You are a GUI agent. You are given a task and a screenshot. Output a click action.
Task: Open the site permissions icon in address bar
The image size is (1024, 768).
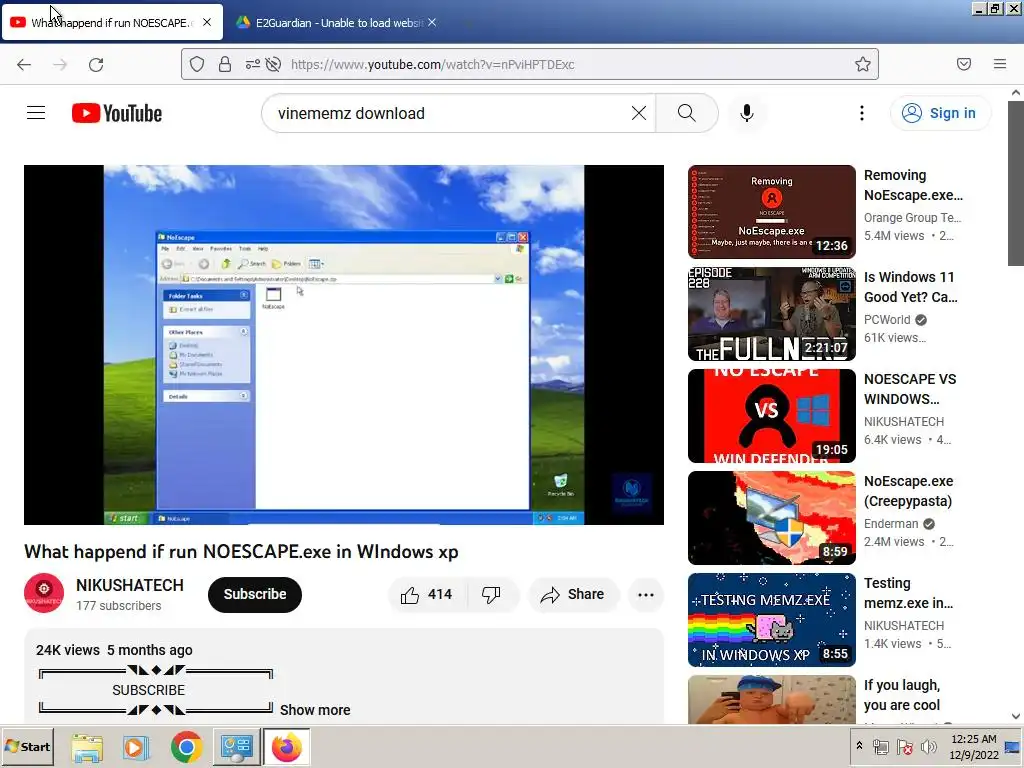point(253,64)
